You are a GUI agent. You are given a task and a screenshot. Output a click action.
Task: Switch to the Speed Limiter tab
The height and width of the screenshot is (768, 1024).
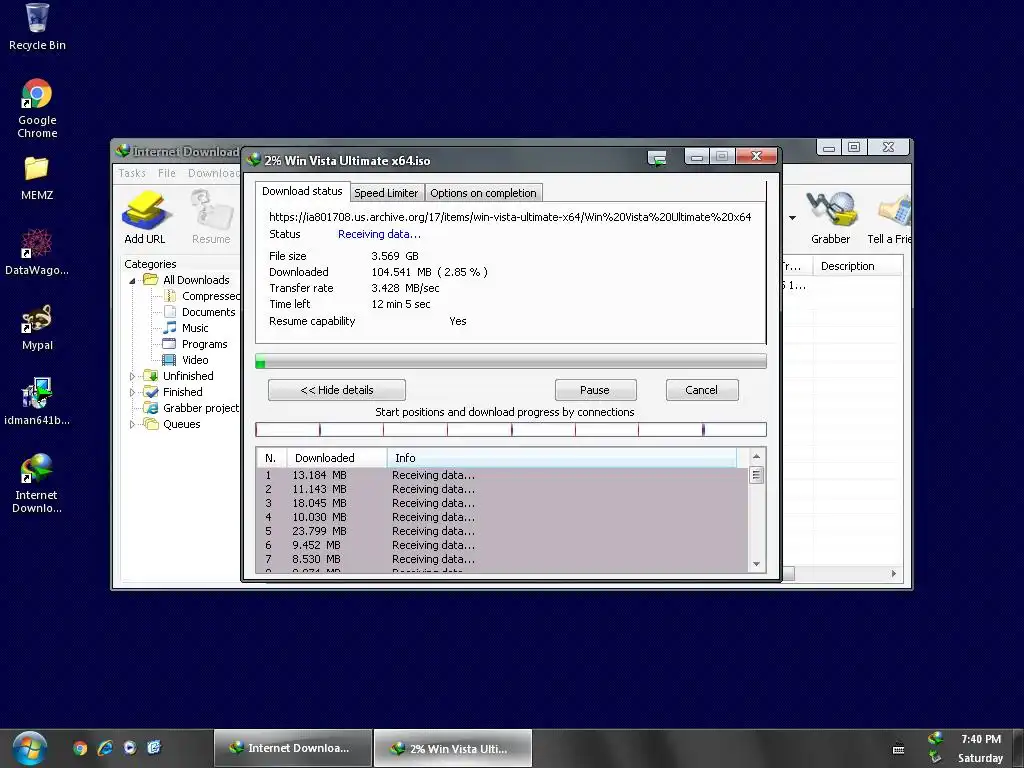386,193
